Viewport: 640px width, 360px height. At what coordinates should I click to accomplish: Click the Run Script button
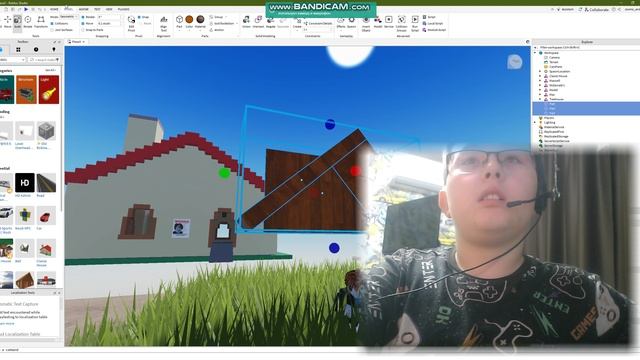415,24
